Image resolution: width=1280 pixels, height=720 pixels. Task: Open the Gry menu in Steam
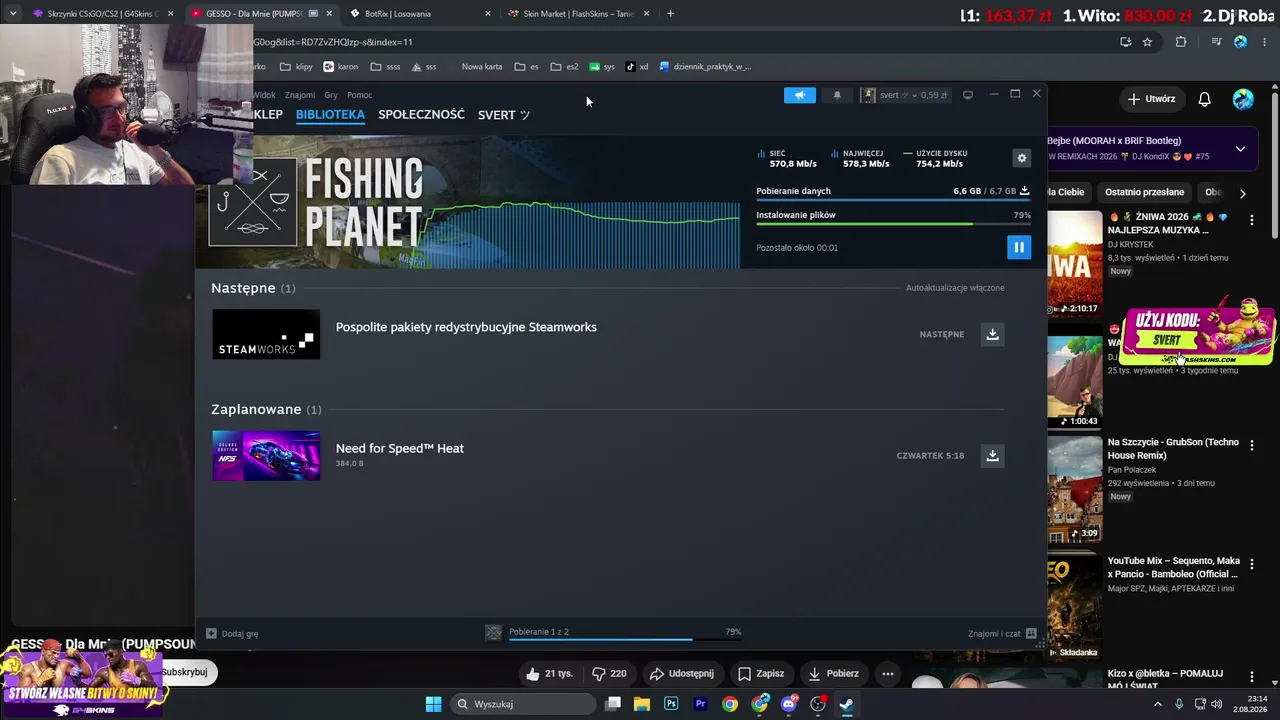coord(331,95)
